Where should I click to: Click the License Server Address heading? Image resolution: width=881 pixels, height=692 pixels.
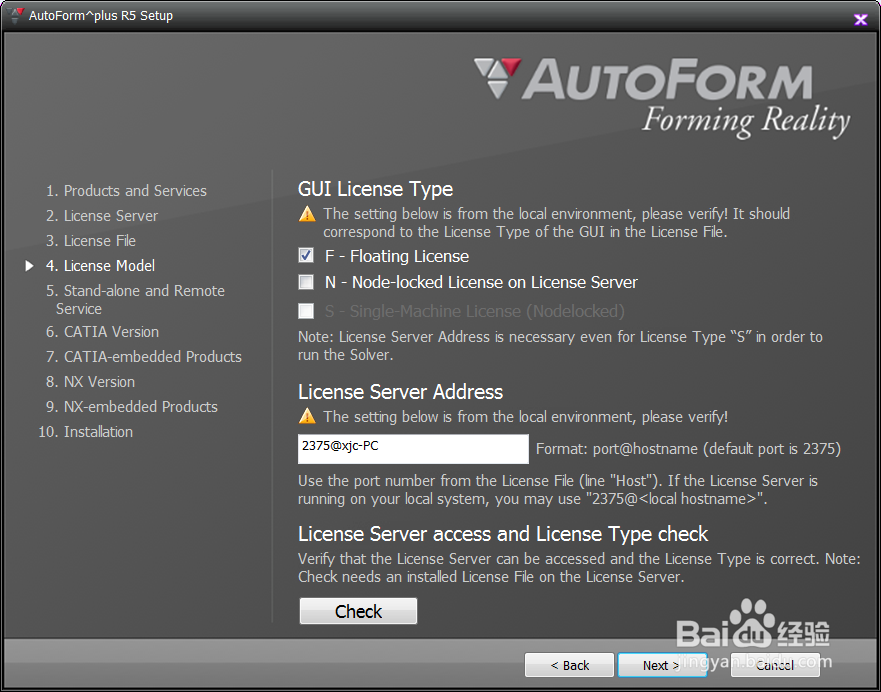click(x=401, y=392)
